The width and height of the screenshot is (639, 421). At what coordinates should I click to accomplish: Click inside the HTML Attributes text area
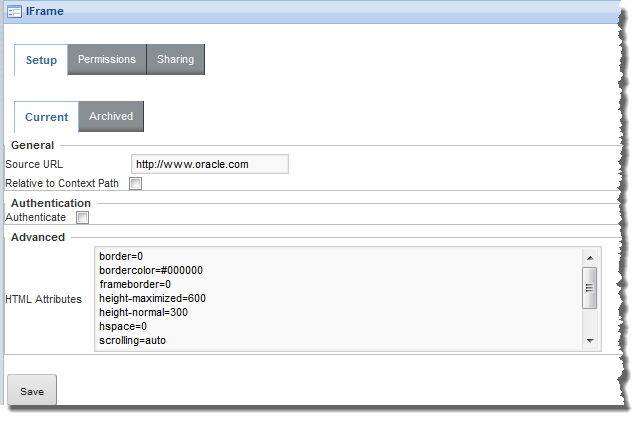[x=348, y=299]
